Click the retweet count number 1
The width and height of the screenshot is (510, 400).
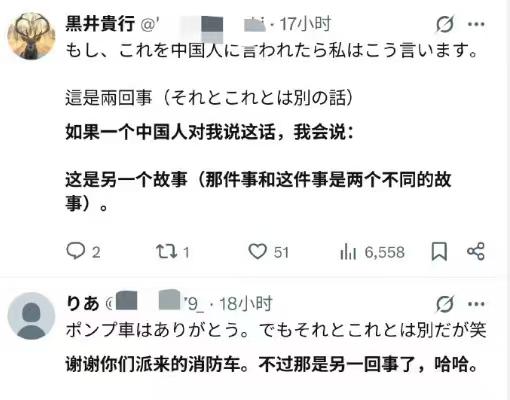pos(186,252)
